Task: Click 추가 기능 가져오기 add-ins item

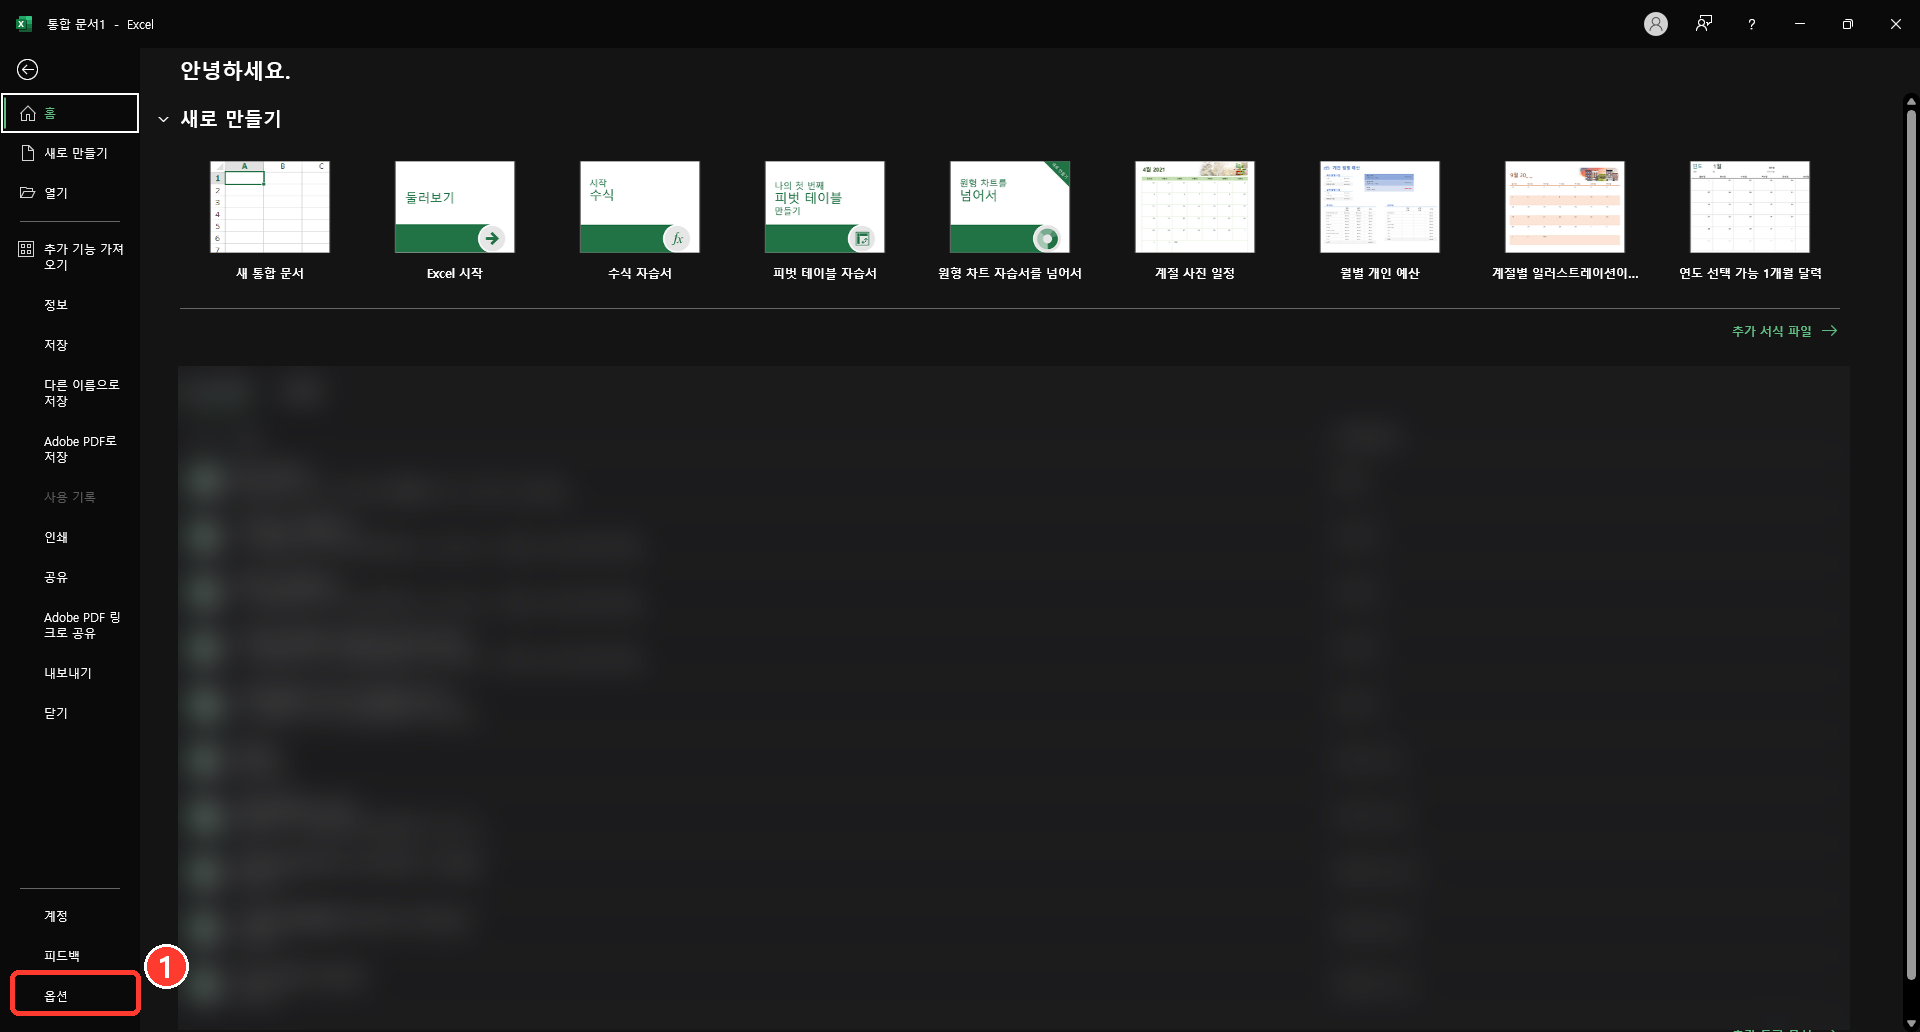Action: click(70, 257)
